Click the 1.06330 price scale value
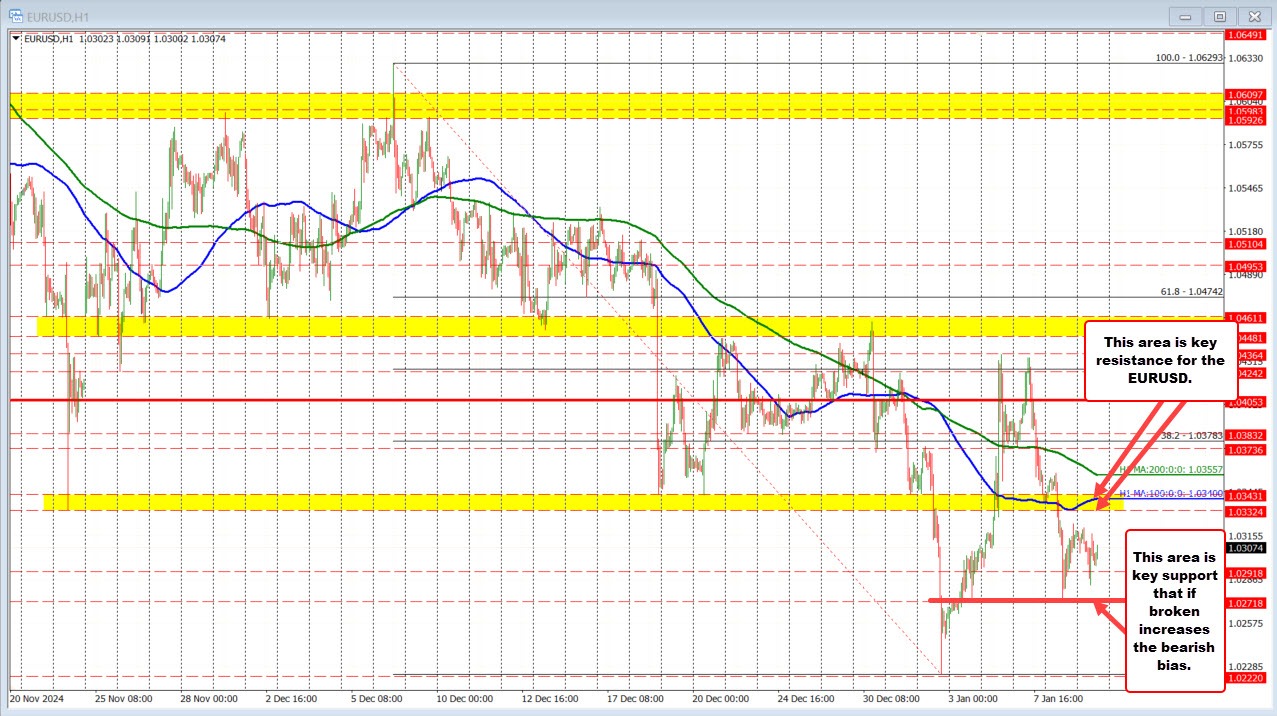Screen dimensions: 1277x716 tap(1247, 59)
